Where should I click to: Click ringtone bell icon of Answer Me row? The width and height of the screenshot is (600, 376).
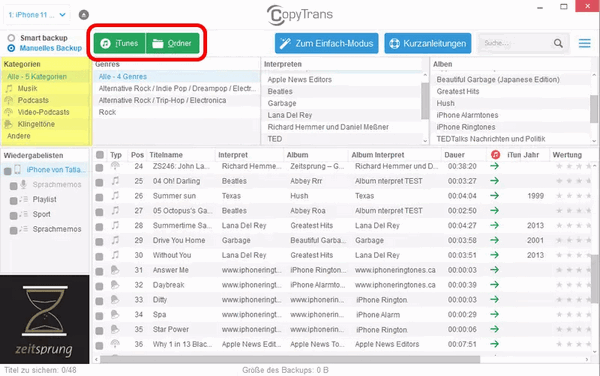pos(115,270)
